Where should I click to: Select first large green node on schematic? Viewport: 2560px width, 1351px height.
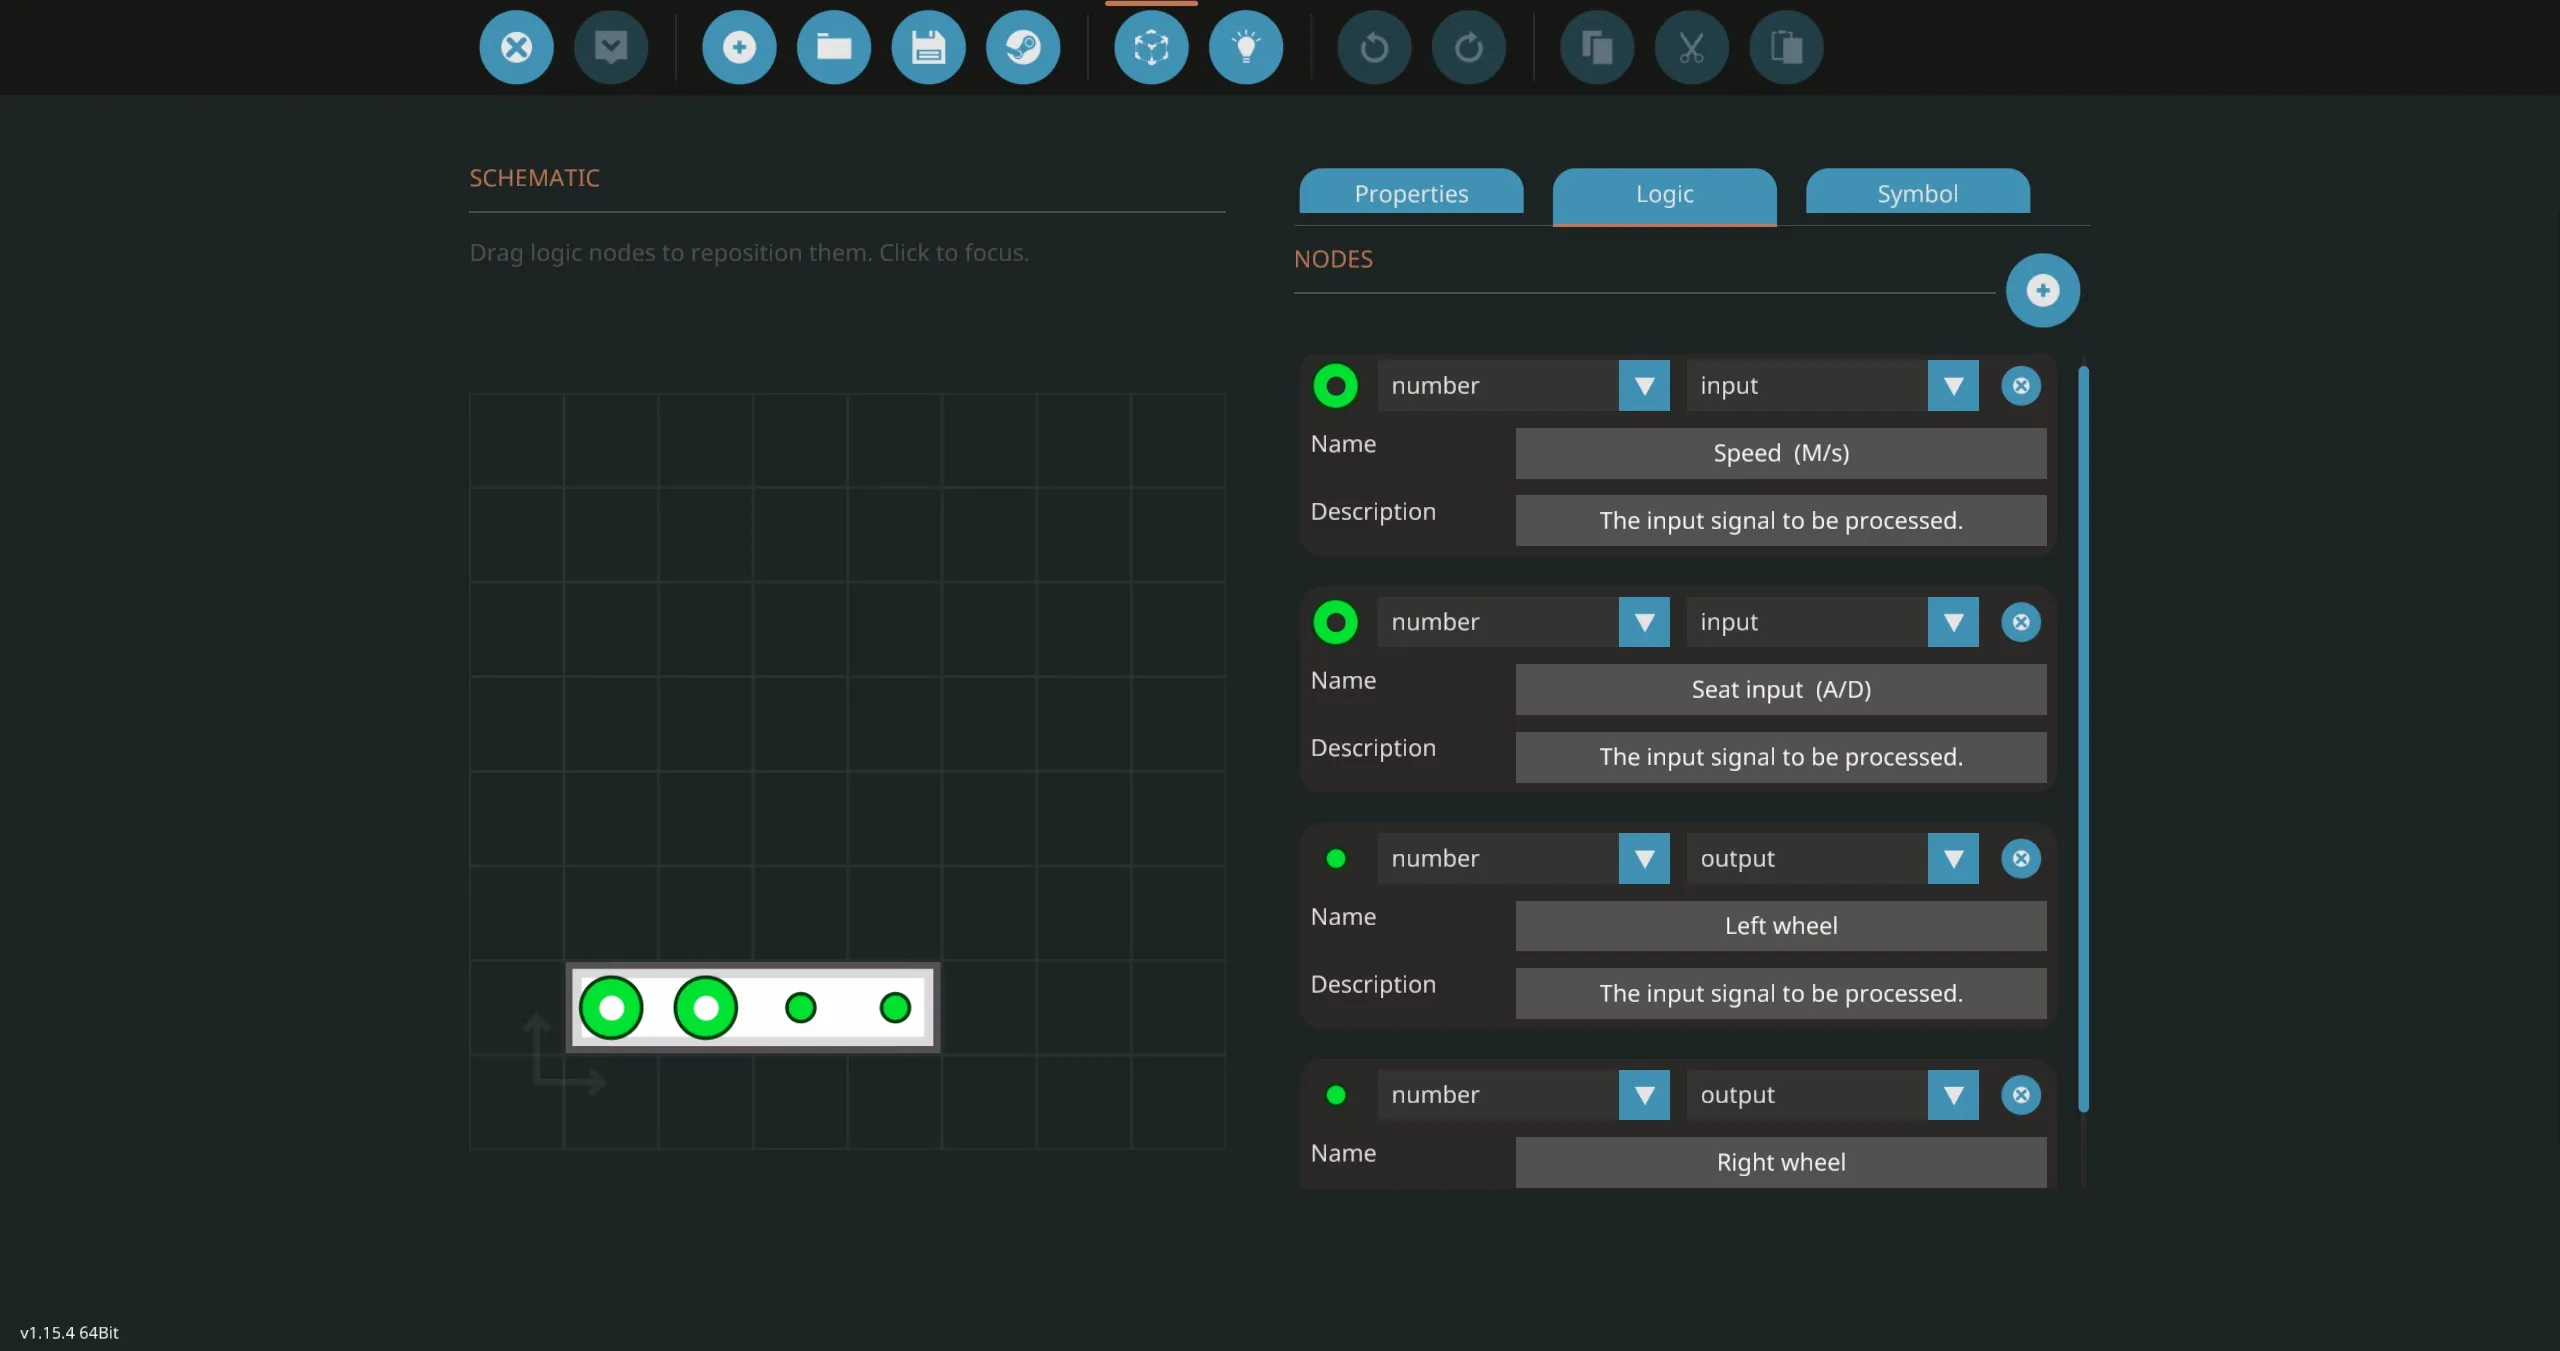click(611, 1007)
